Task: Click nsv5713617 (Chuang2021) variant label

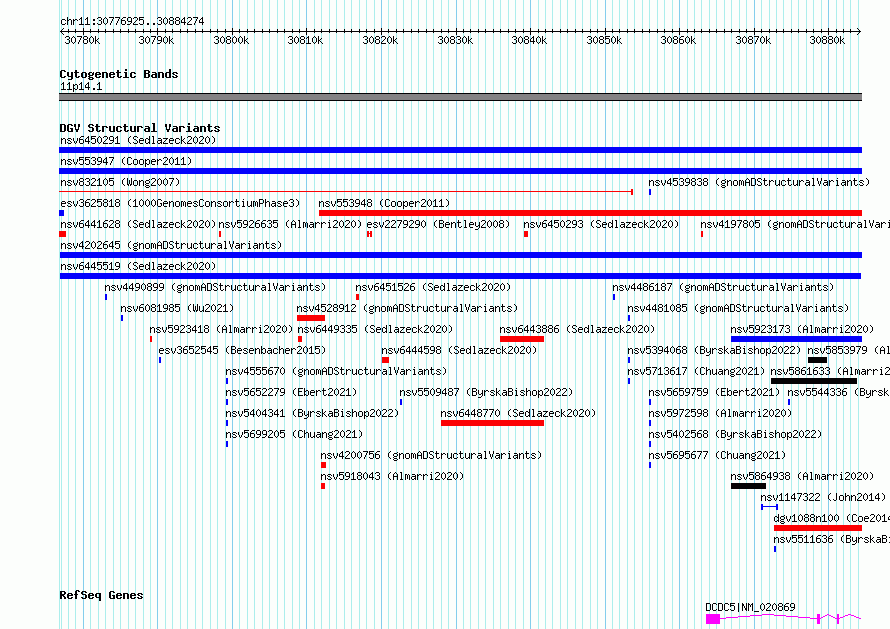Action: pyautogui.click(x=696, y=371)
